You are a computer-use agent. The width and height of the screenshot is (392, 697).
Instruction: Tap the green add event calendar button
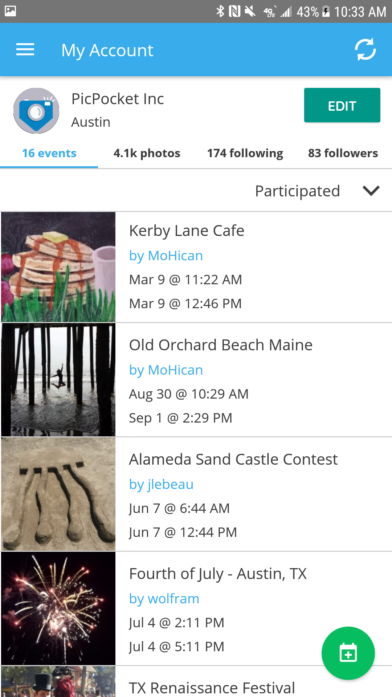pos(348,653)
